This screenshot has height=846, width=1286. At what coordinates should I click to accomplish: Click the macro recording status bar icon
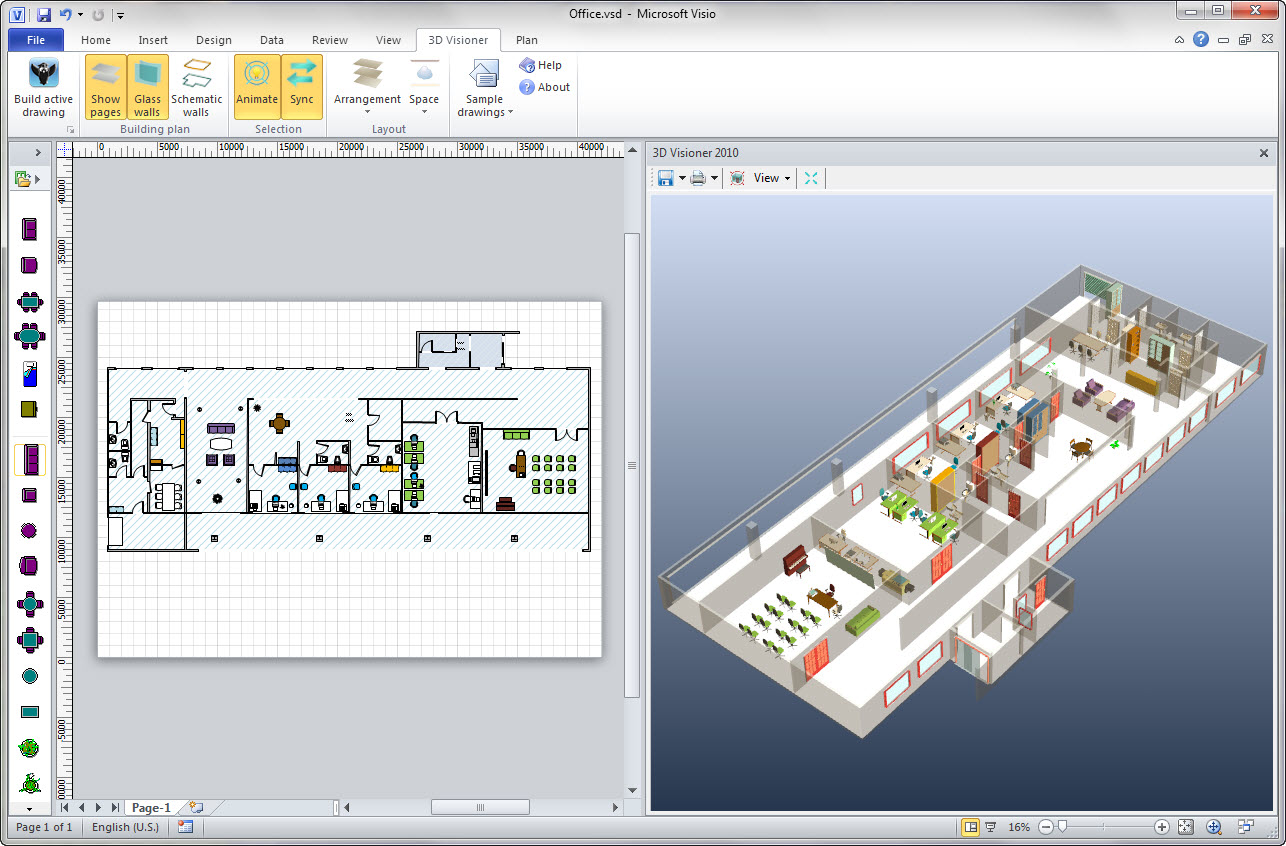(x=185, y=827)
